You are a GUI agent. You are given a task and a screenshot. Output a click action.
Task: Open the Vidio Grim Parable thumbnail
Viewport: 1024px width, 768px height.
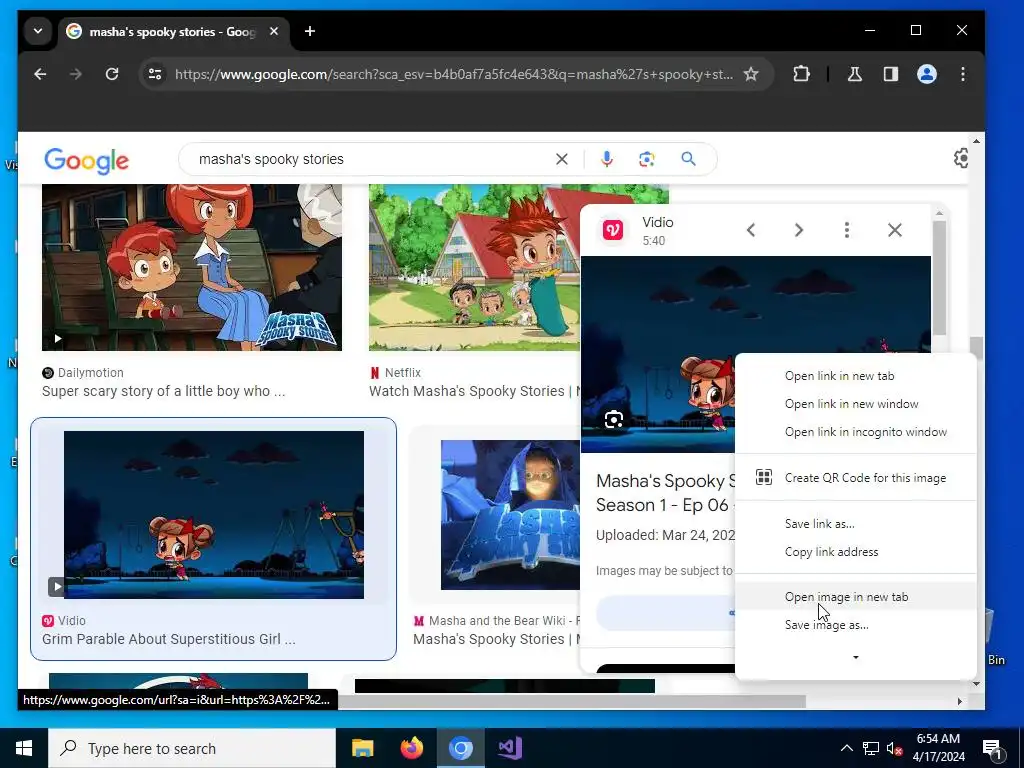214,515
